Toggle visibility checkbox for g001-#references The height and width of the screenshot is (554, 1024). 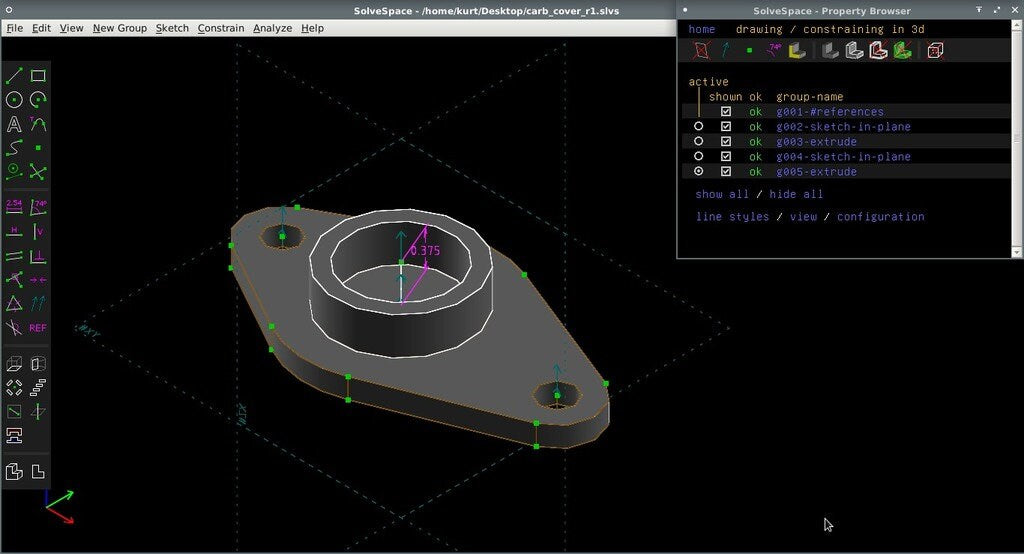click(726, 112)
